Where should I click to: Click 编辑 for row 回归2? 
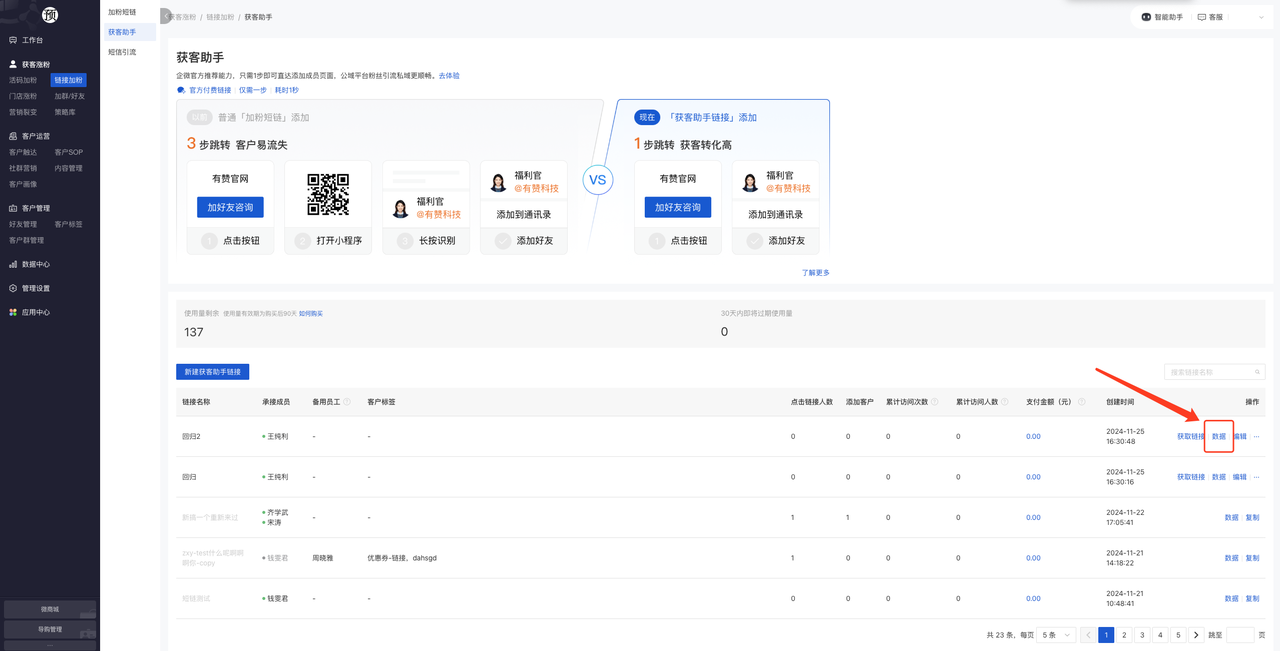tap(1240, 436)
